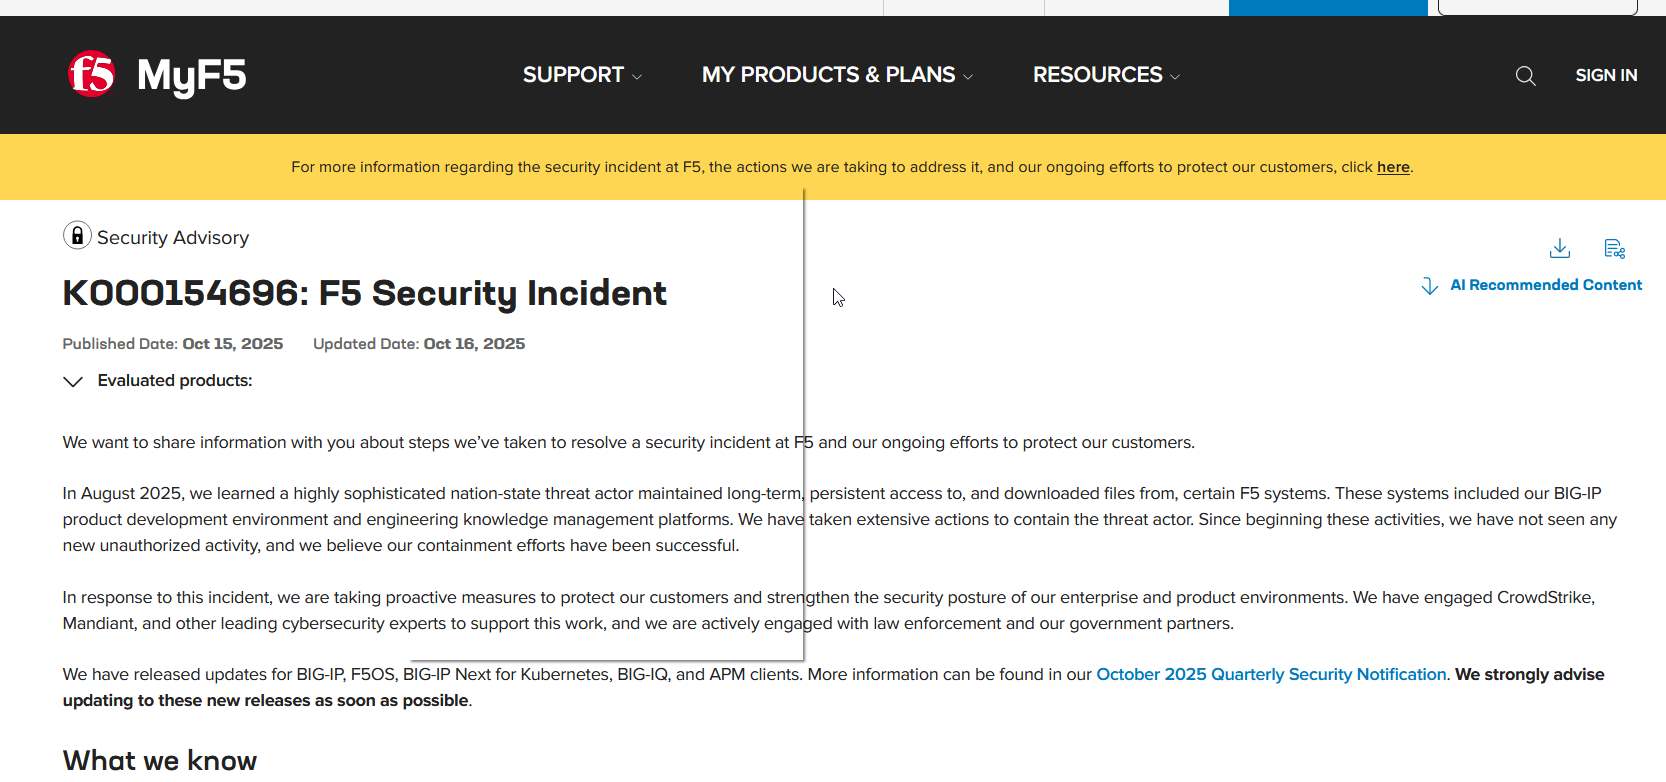Image resolution: width=1666 pixels, height=782 pixels.
Task: Follow the "here" link in yellow banner
Action: [1393, 167]
